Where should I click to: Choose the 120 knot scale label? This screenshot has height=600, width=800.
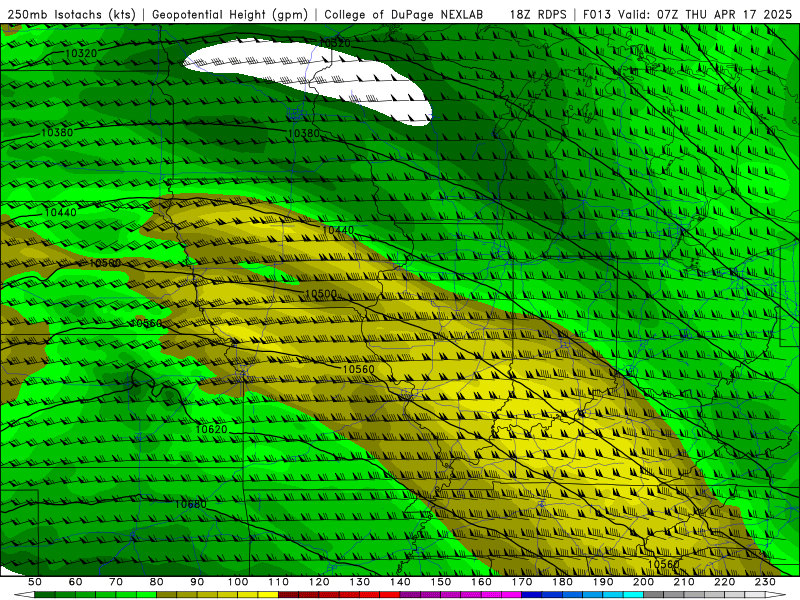coord(319,582)
